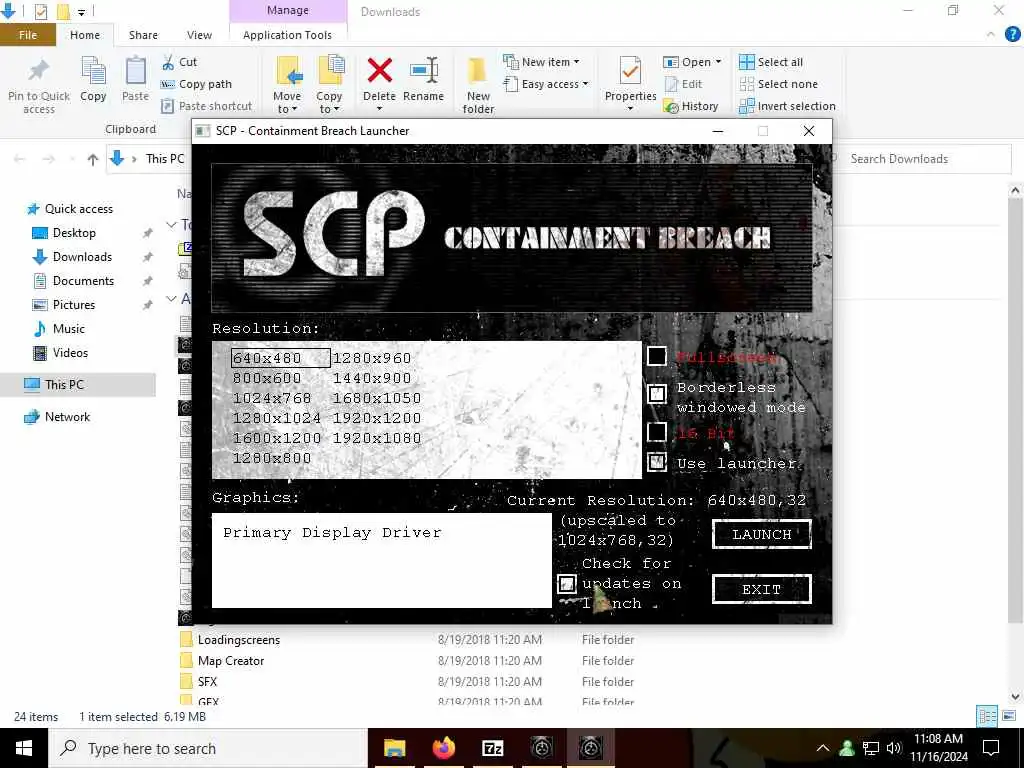Screen dimensions: 1024x768
Task: Select the Map Creator folder
Action: pos(231,661)
